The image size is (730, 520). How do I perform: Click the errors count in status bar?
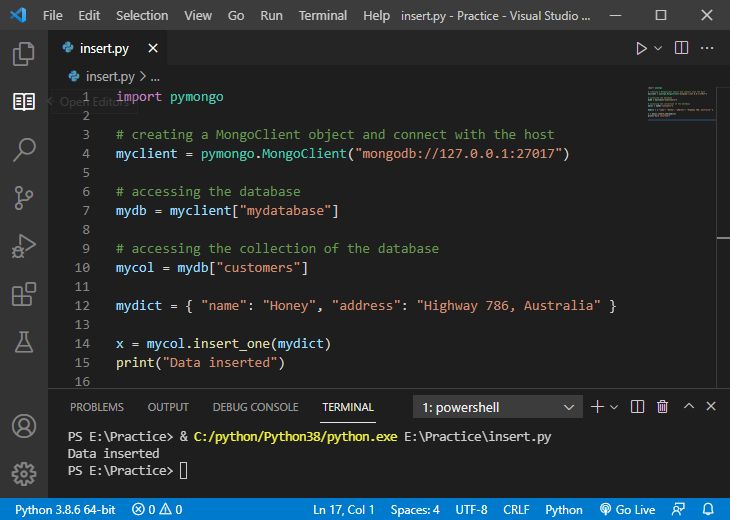click(143, 509)
